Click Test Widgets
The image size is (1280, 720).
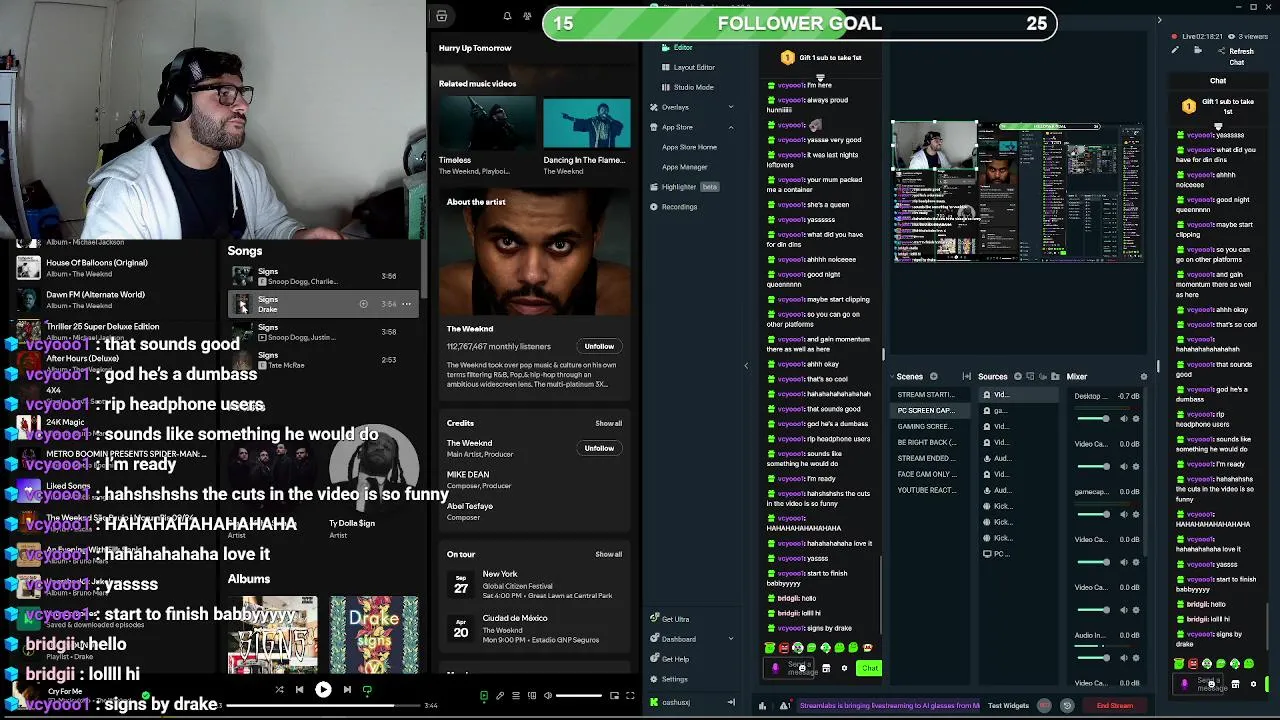(x=1008, y=706)
